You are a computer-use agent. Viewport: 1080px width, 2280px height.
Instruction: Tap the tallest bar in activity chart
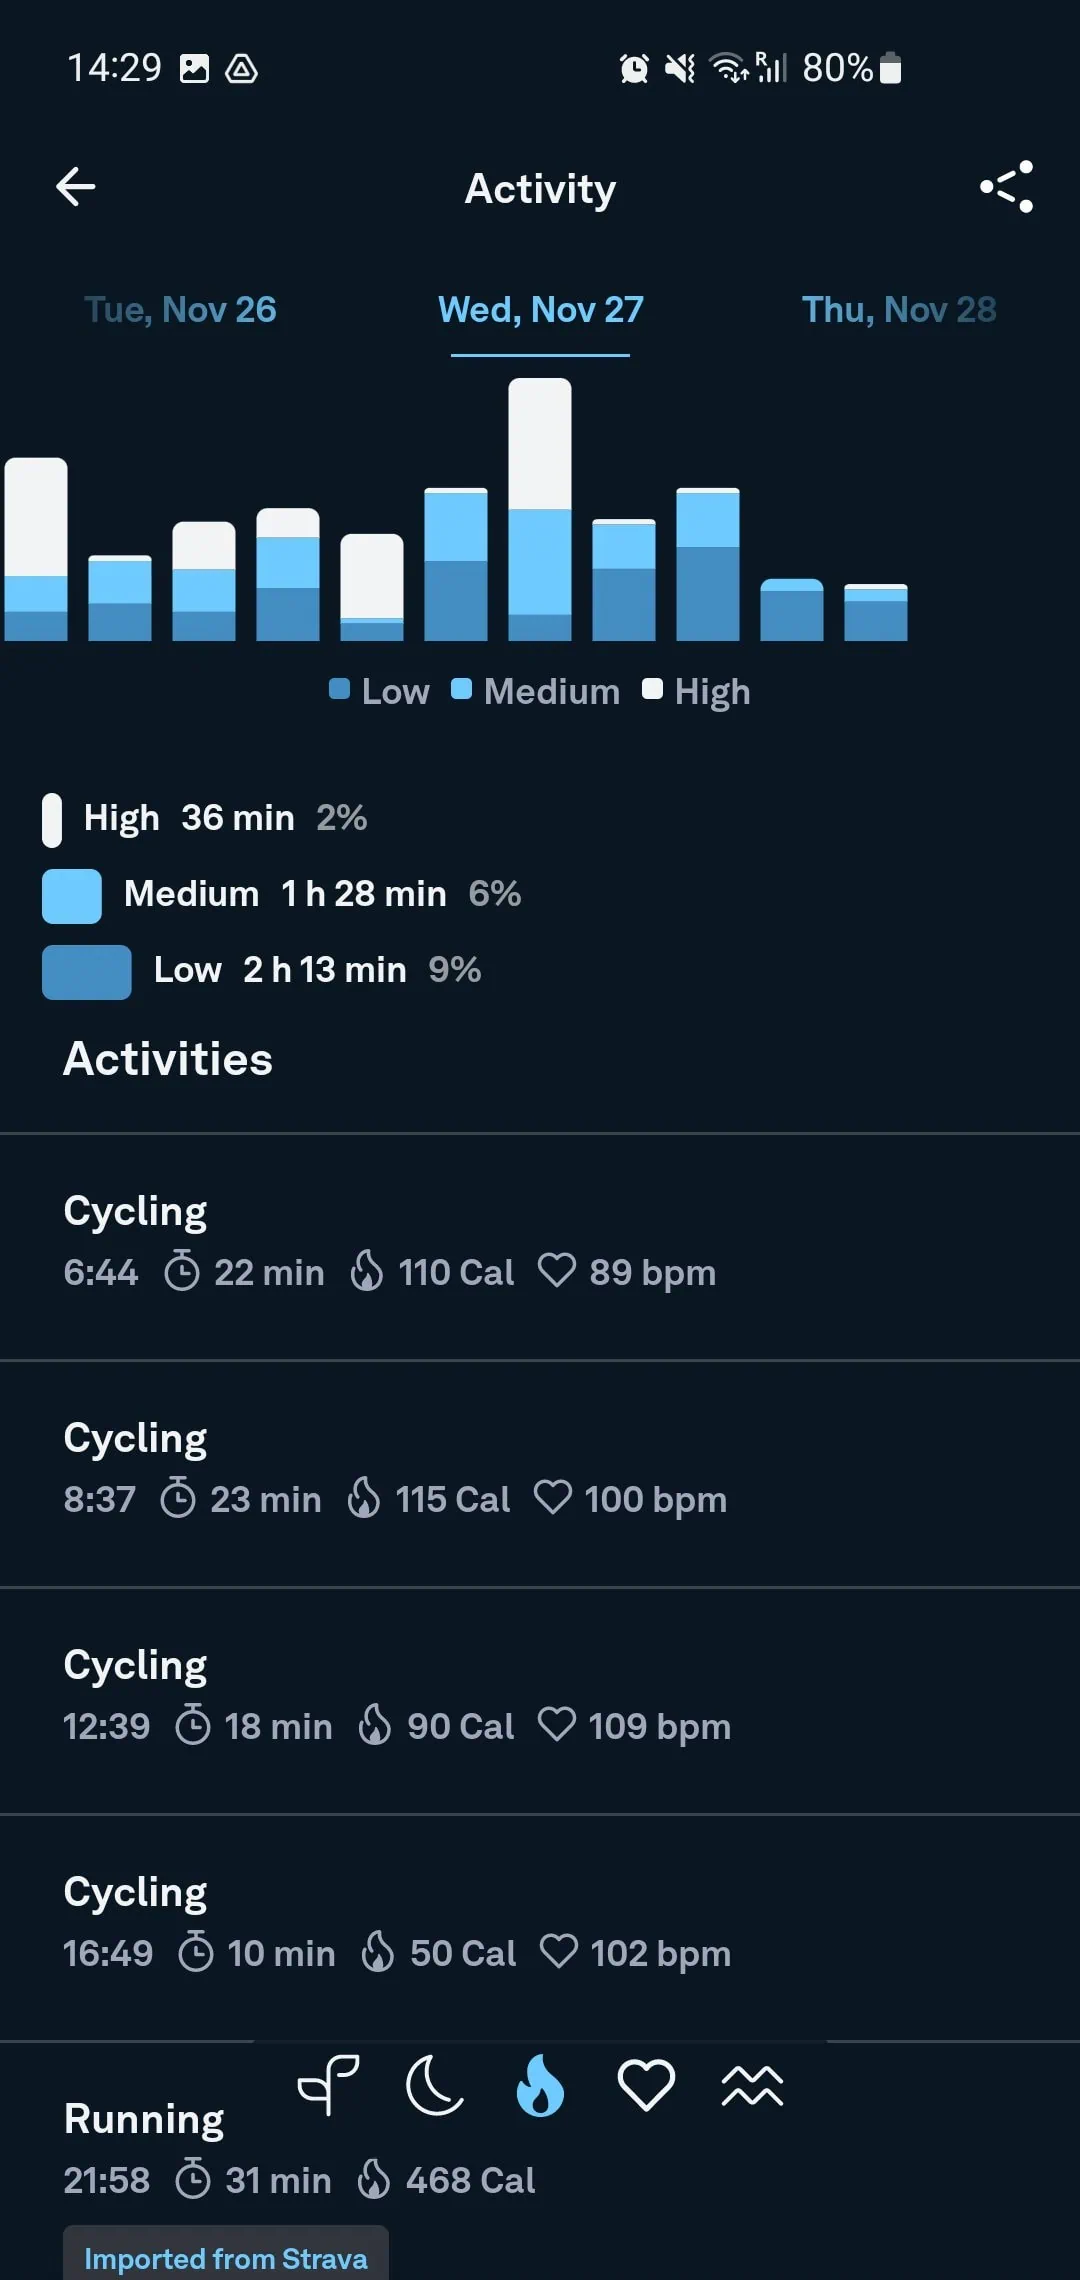click(x=540, y=510)
